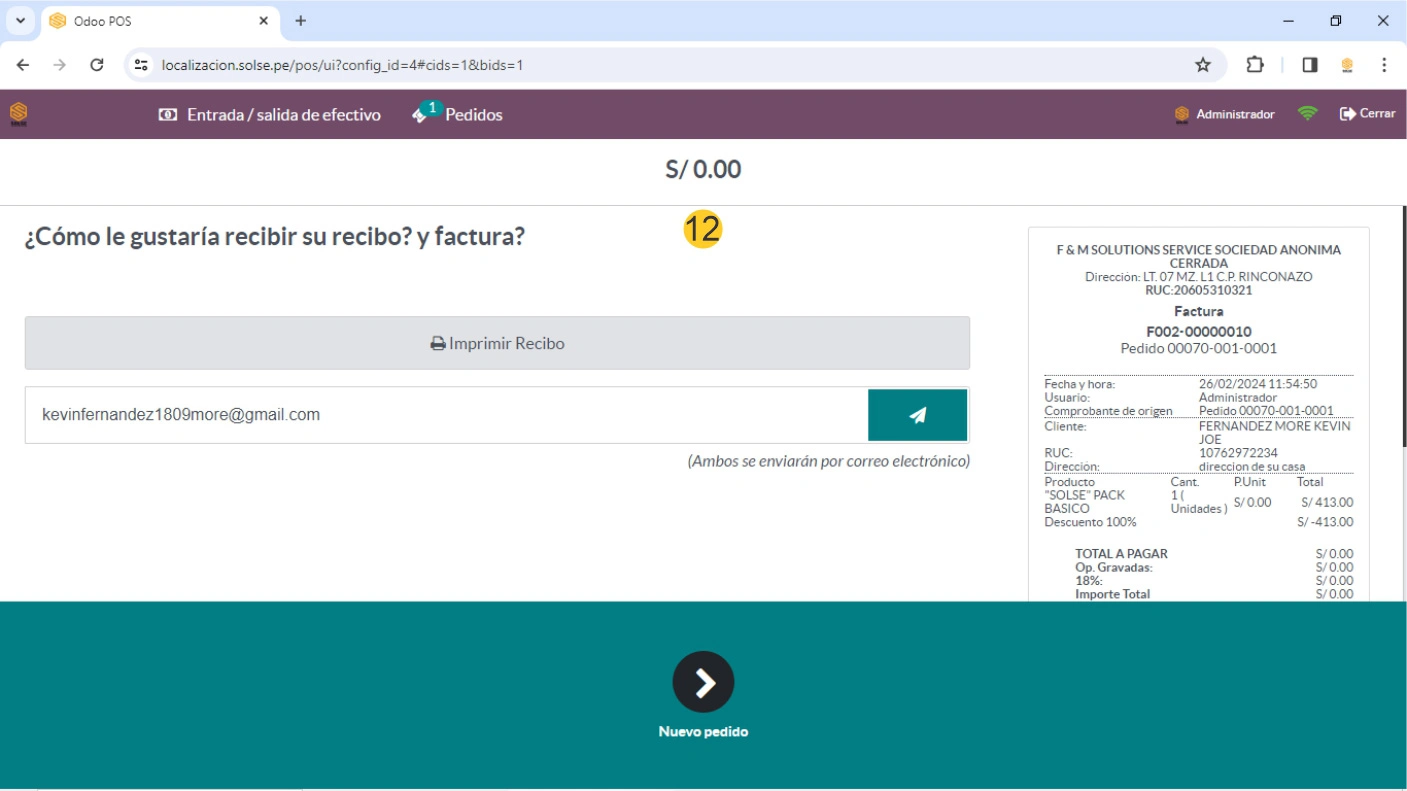Toggle the browser side panel icon

pyautogui.click(x=1310, y=65)
